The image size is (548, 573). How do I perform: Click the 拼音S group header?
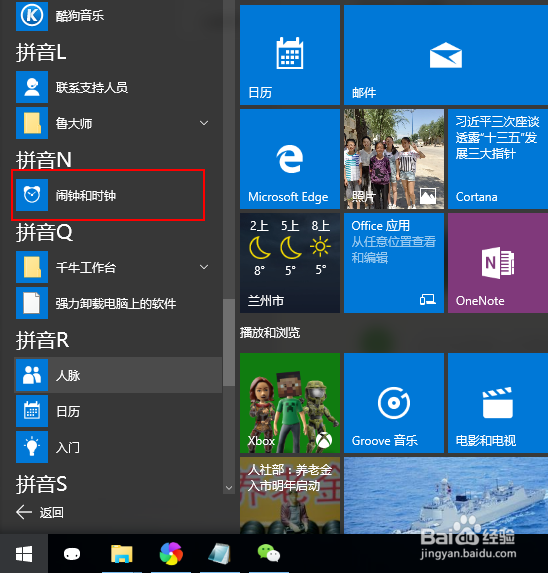(41, 484)
